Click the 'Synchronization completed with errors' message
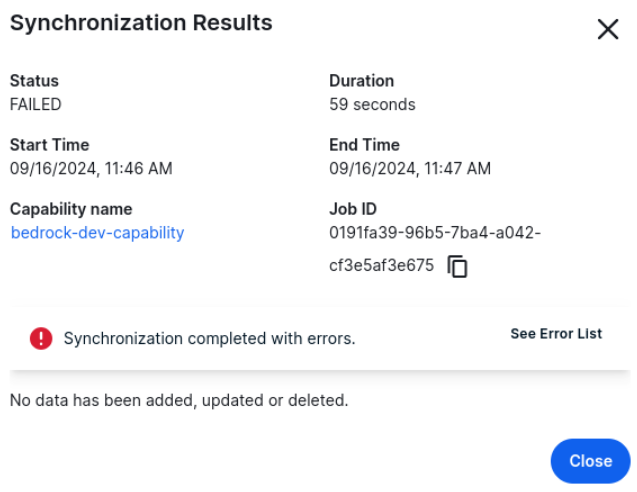The height and width of the screenshot is (492, 637). pyautogui.click(x=209, y=339)
